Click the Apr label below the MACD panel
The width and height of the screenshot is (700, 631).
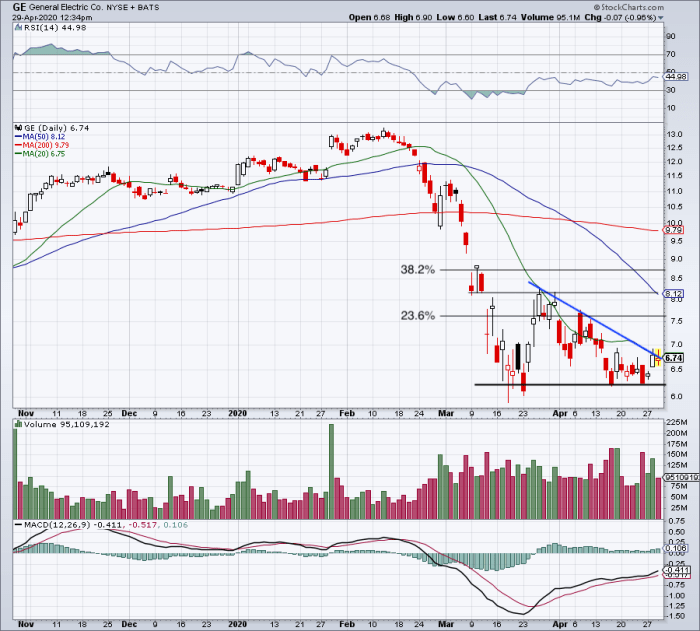tap(560, 624)
